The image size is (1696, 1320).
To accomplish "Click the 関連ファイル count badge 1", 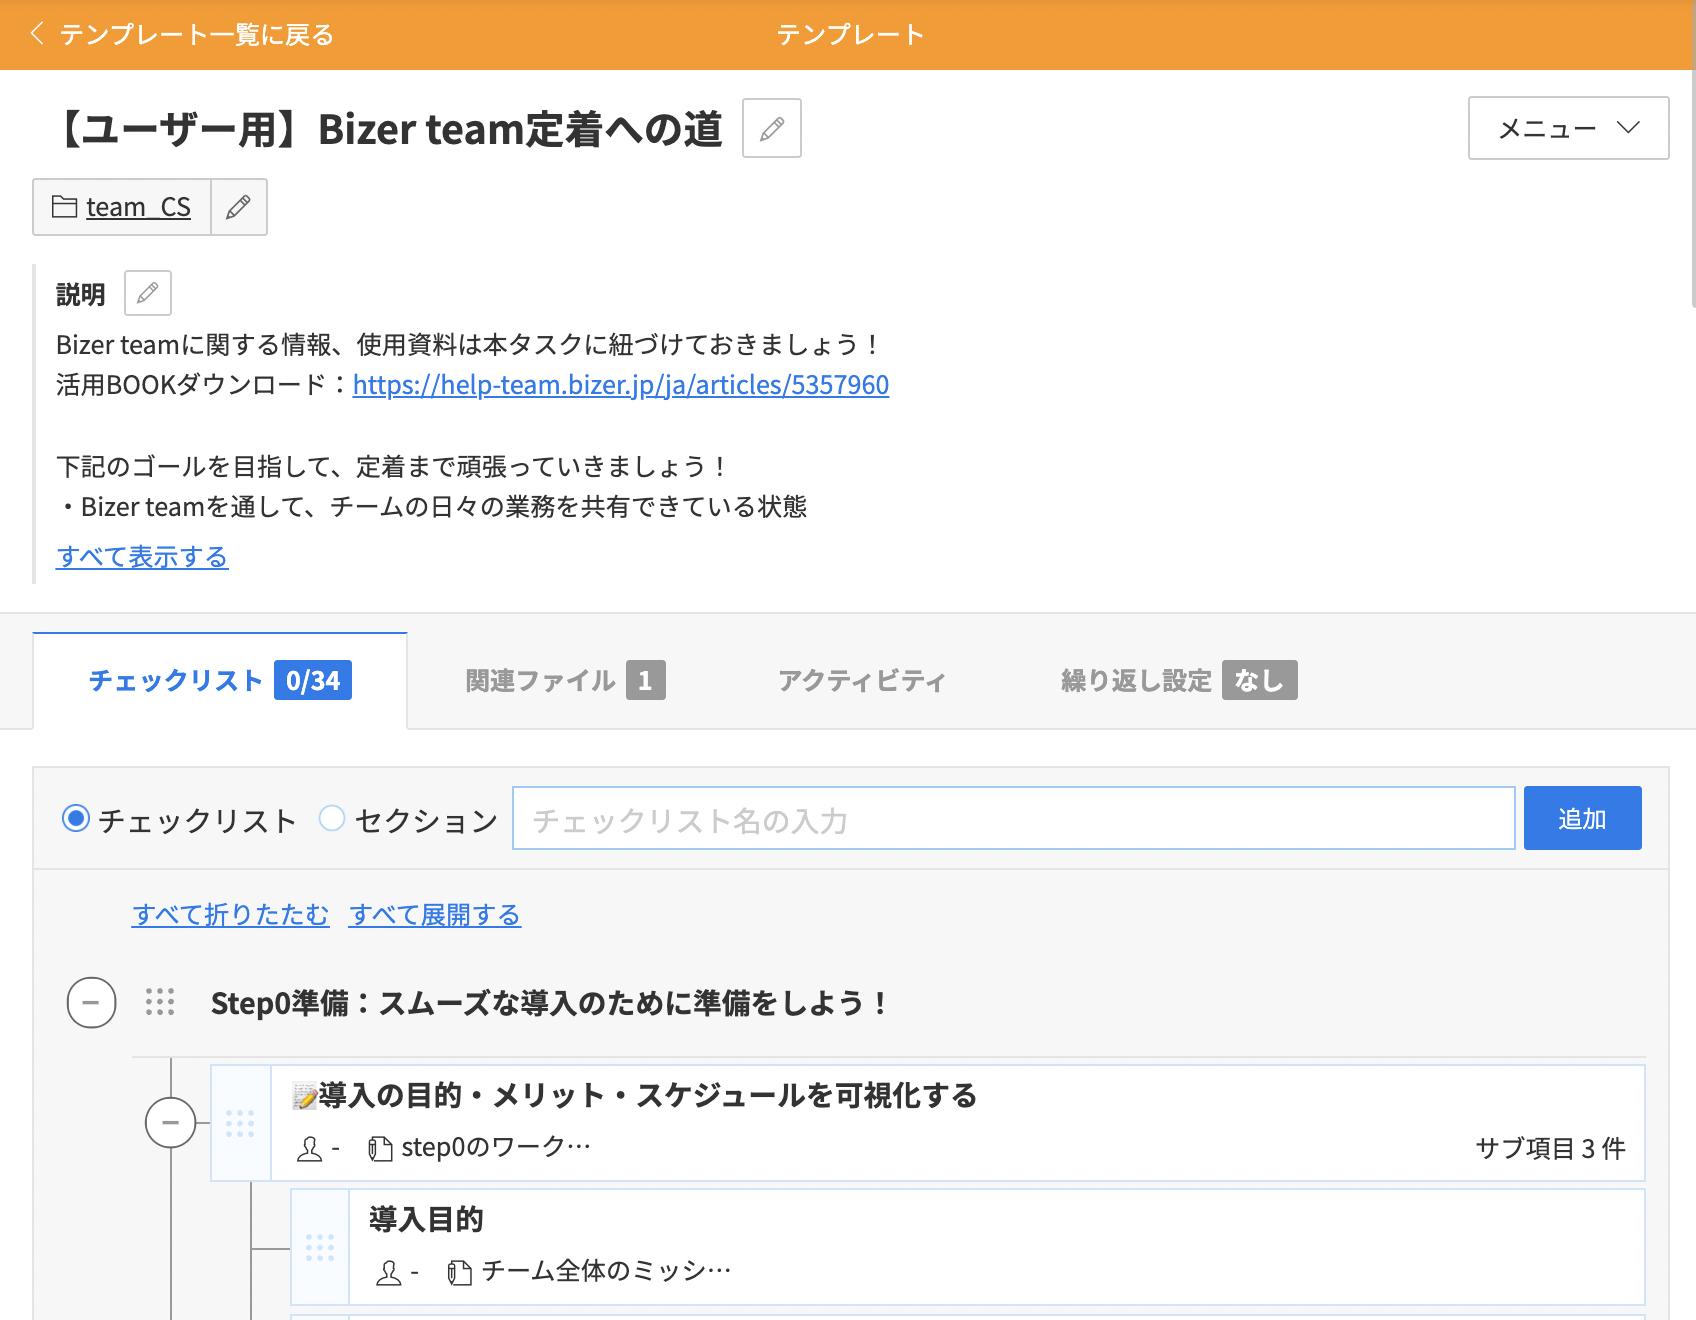I will [x=646, y=680].
